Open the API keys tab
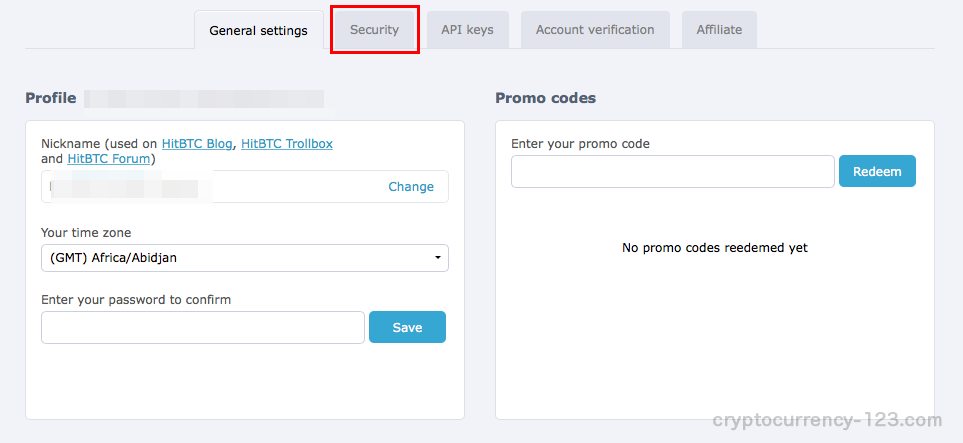 [x=467, y=29]
